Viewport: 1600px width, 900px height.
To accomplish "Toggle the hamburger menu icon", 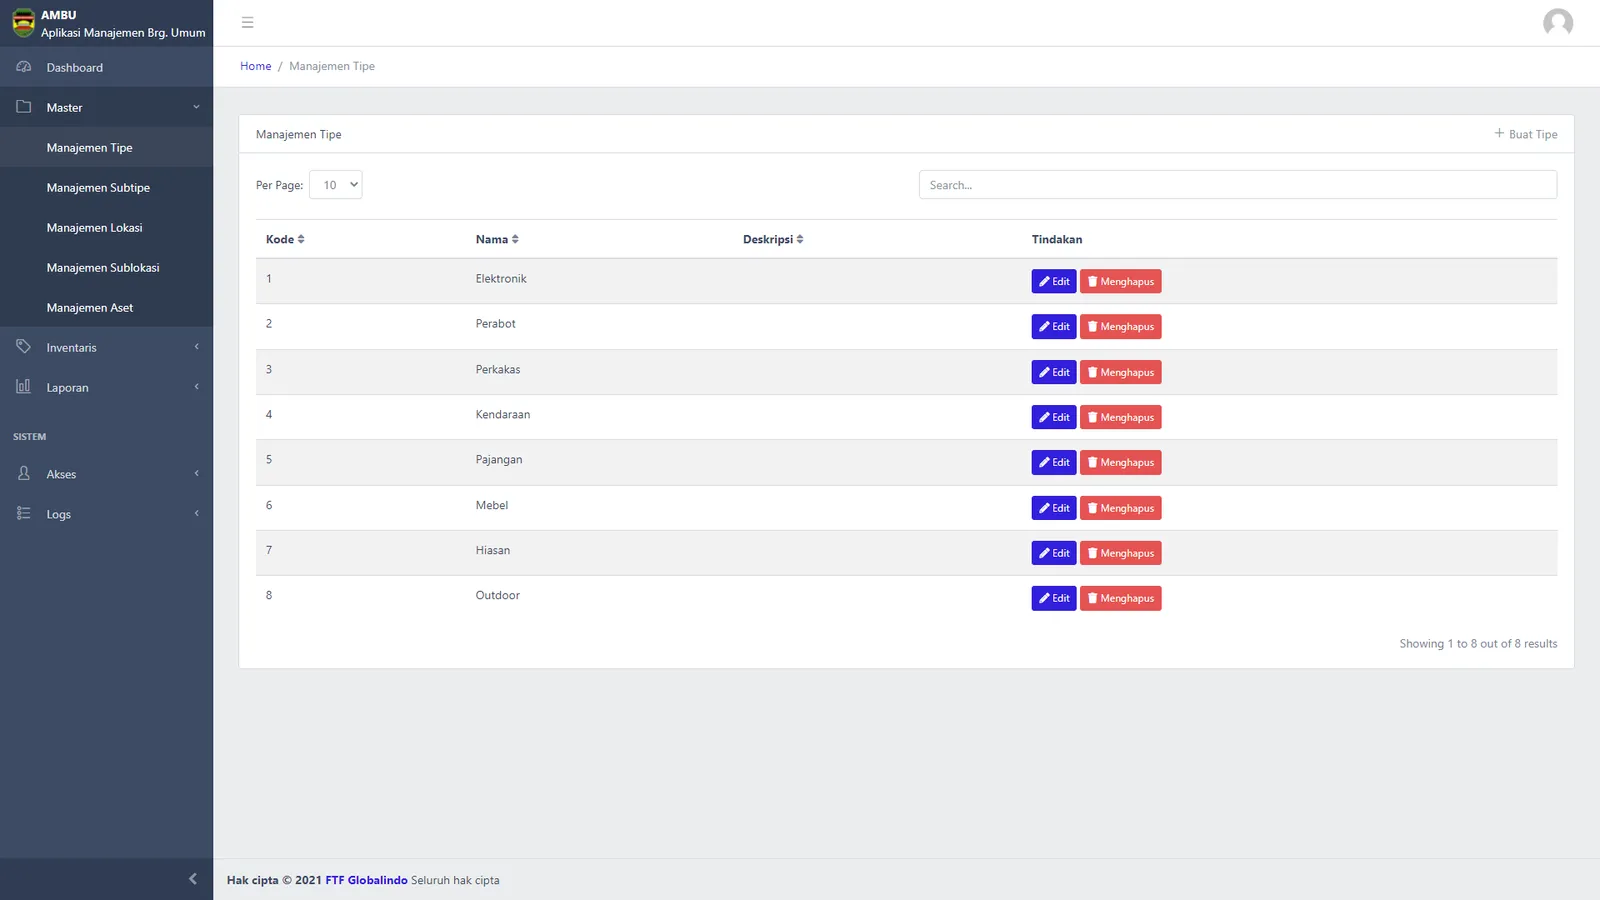I will coord(248,23).
